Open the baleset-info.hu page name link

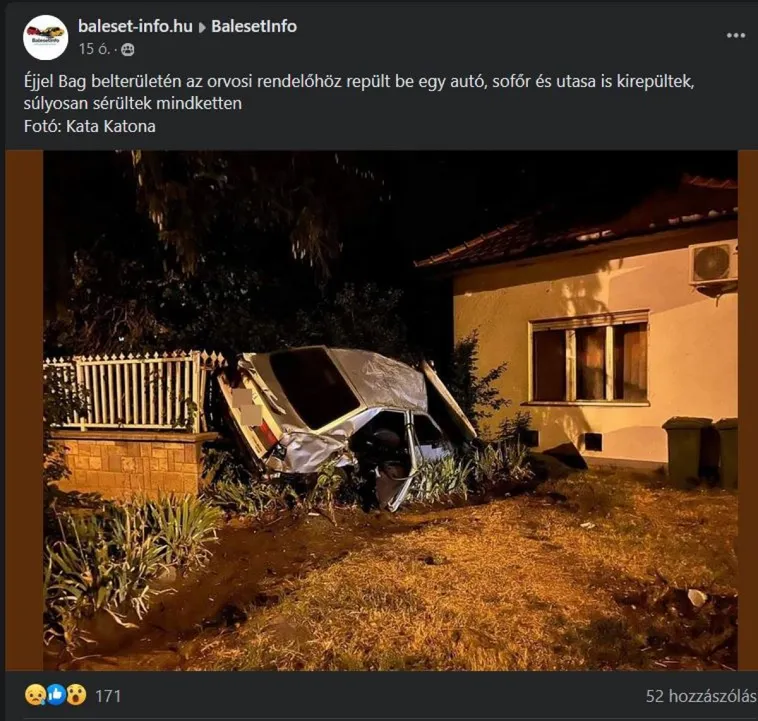(135, 26)
